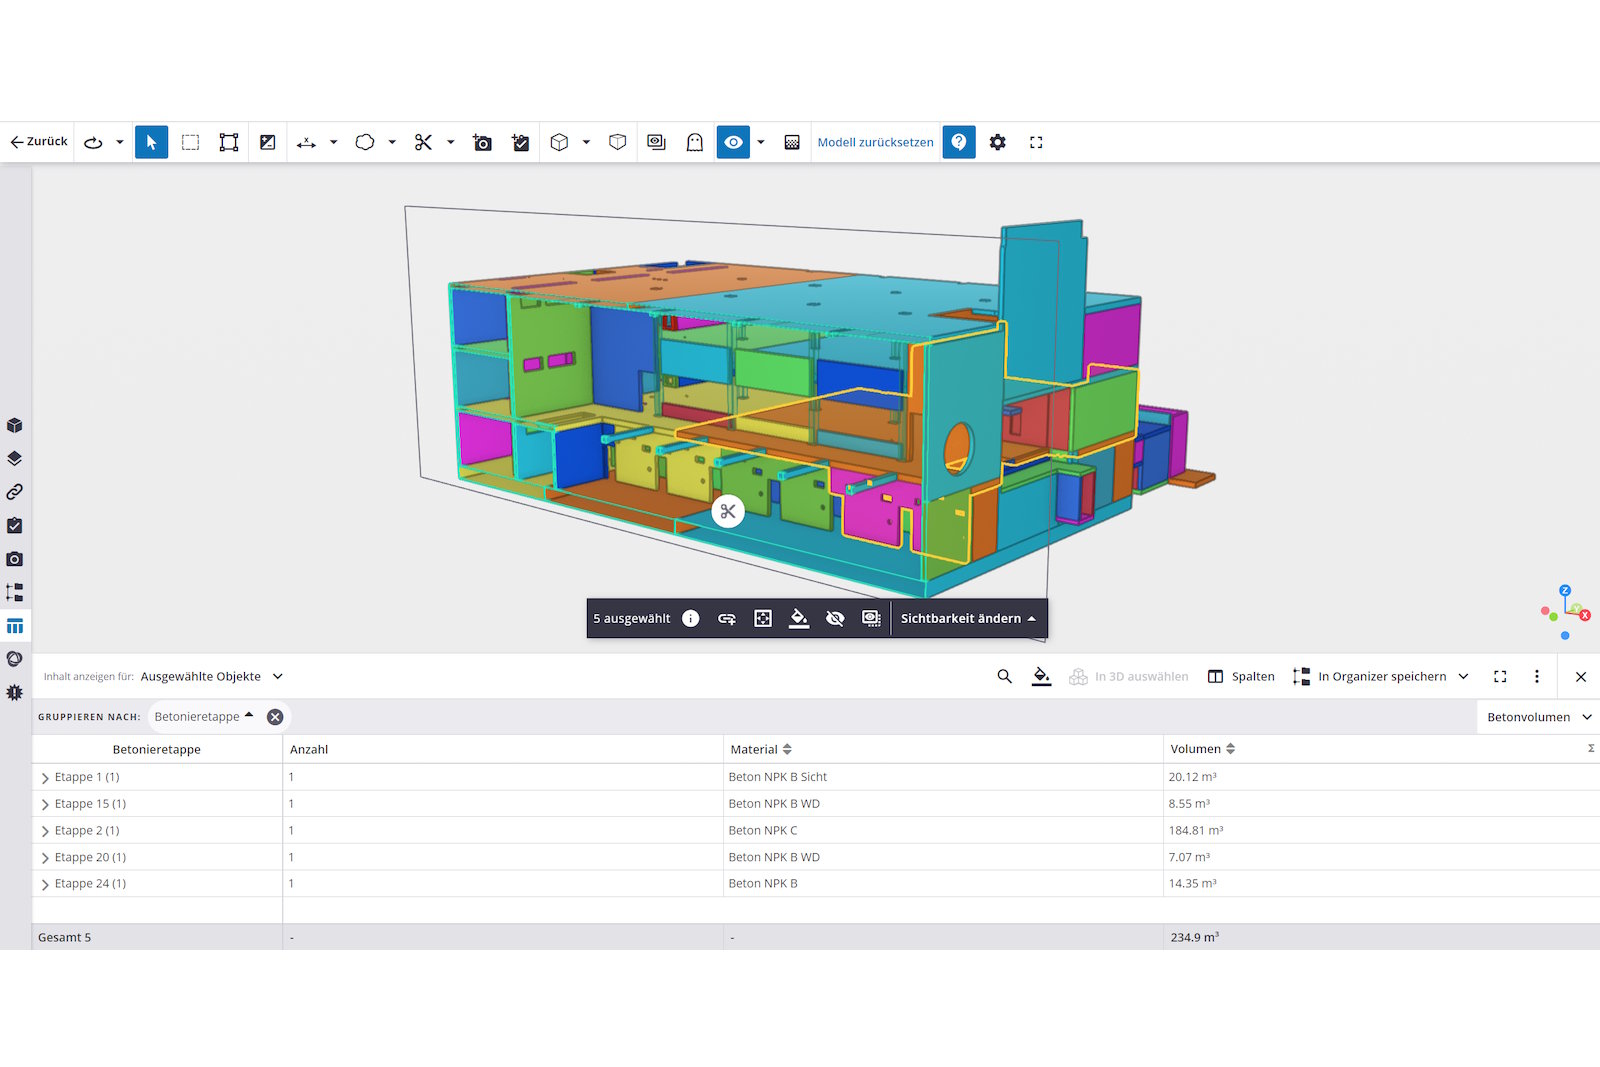
Task: Click the info icon beside '5 ausgewählt'
Action: pos(690,618)
